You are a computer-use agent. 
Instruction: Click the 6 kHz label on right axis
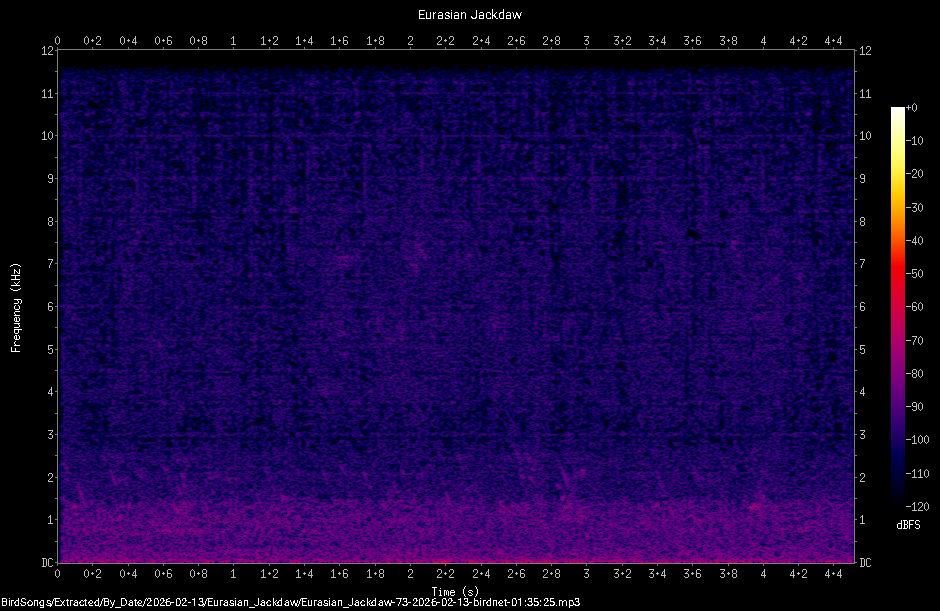(861, 307)
